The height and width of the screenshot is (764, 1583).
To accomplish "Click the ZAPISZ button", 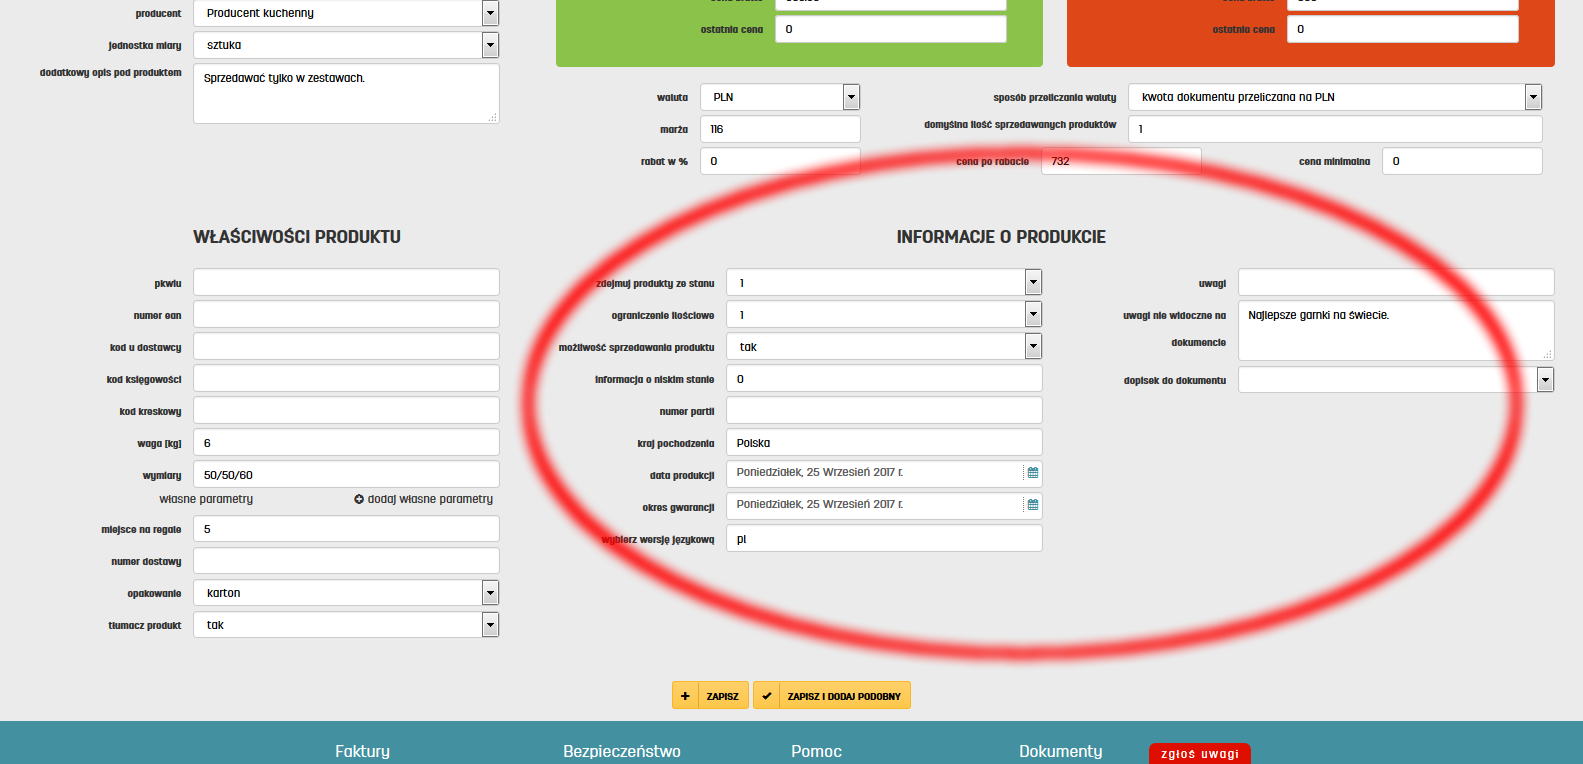I will (710, 696).
